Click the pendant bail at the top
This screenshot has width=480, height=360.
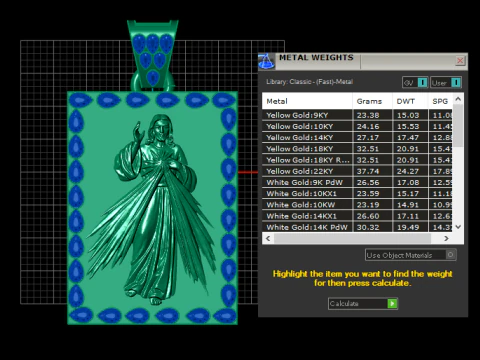click(153, 55)
